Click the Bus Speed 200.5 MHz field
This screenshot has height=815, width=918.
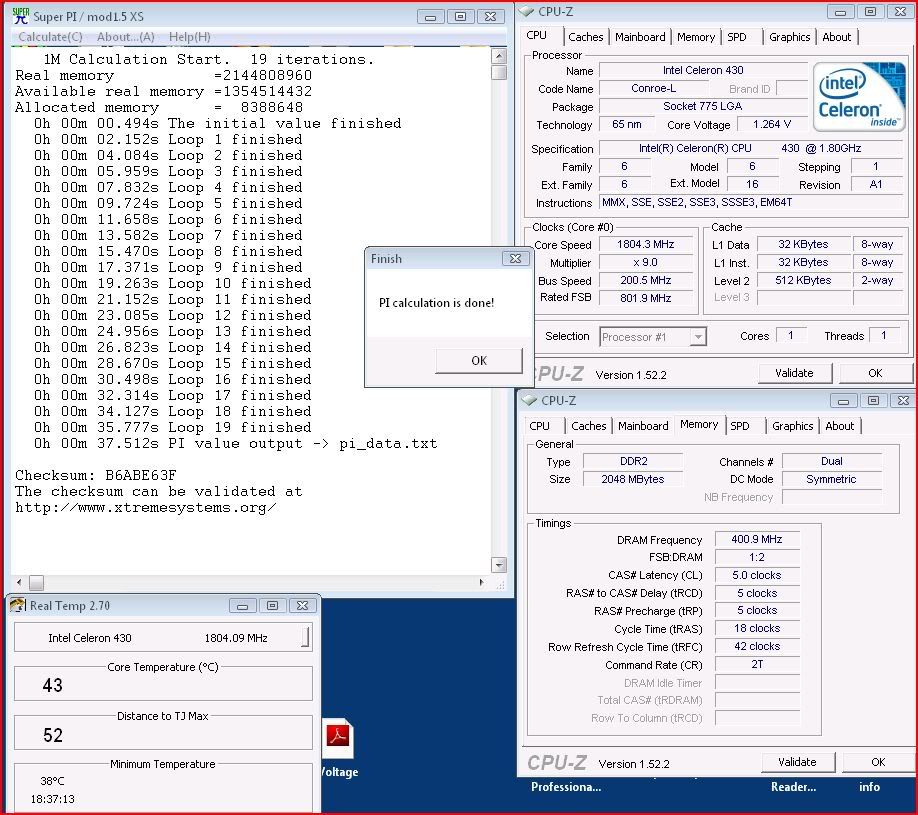(645, 280)
